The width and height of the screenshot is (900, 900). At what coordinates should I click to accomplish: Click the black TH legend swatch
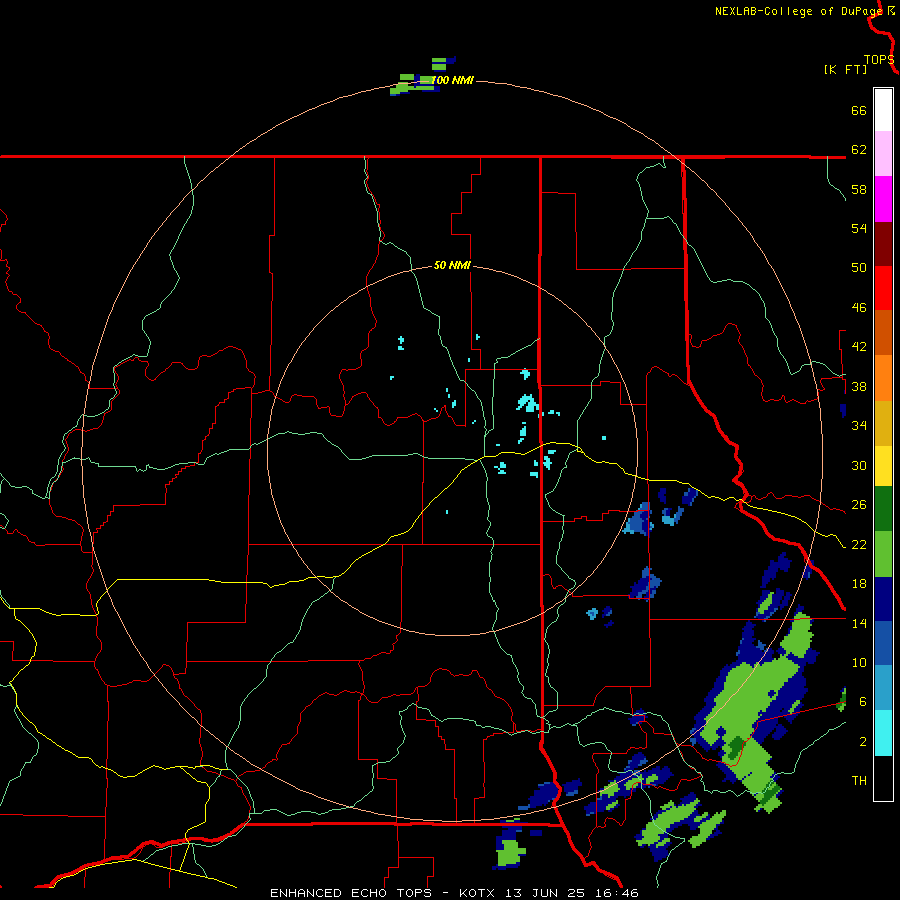pos(883,778)
